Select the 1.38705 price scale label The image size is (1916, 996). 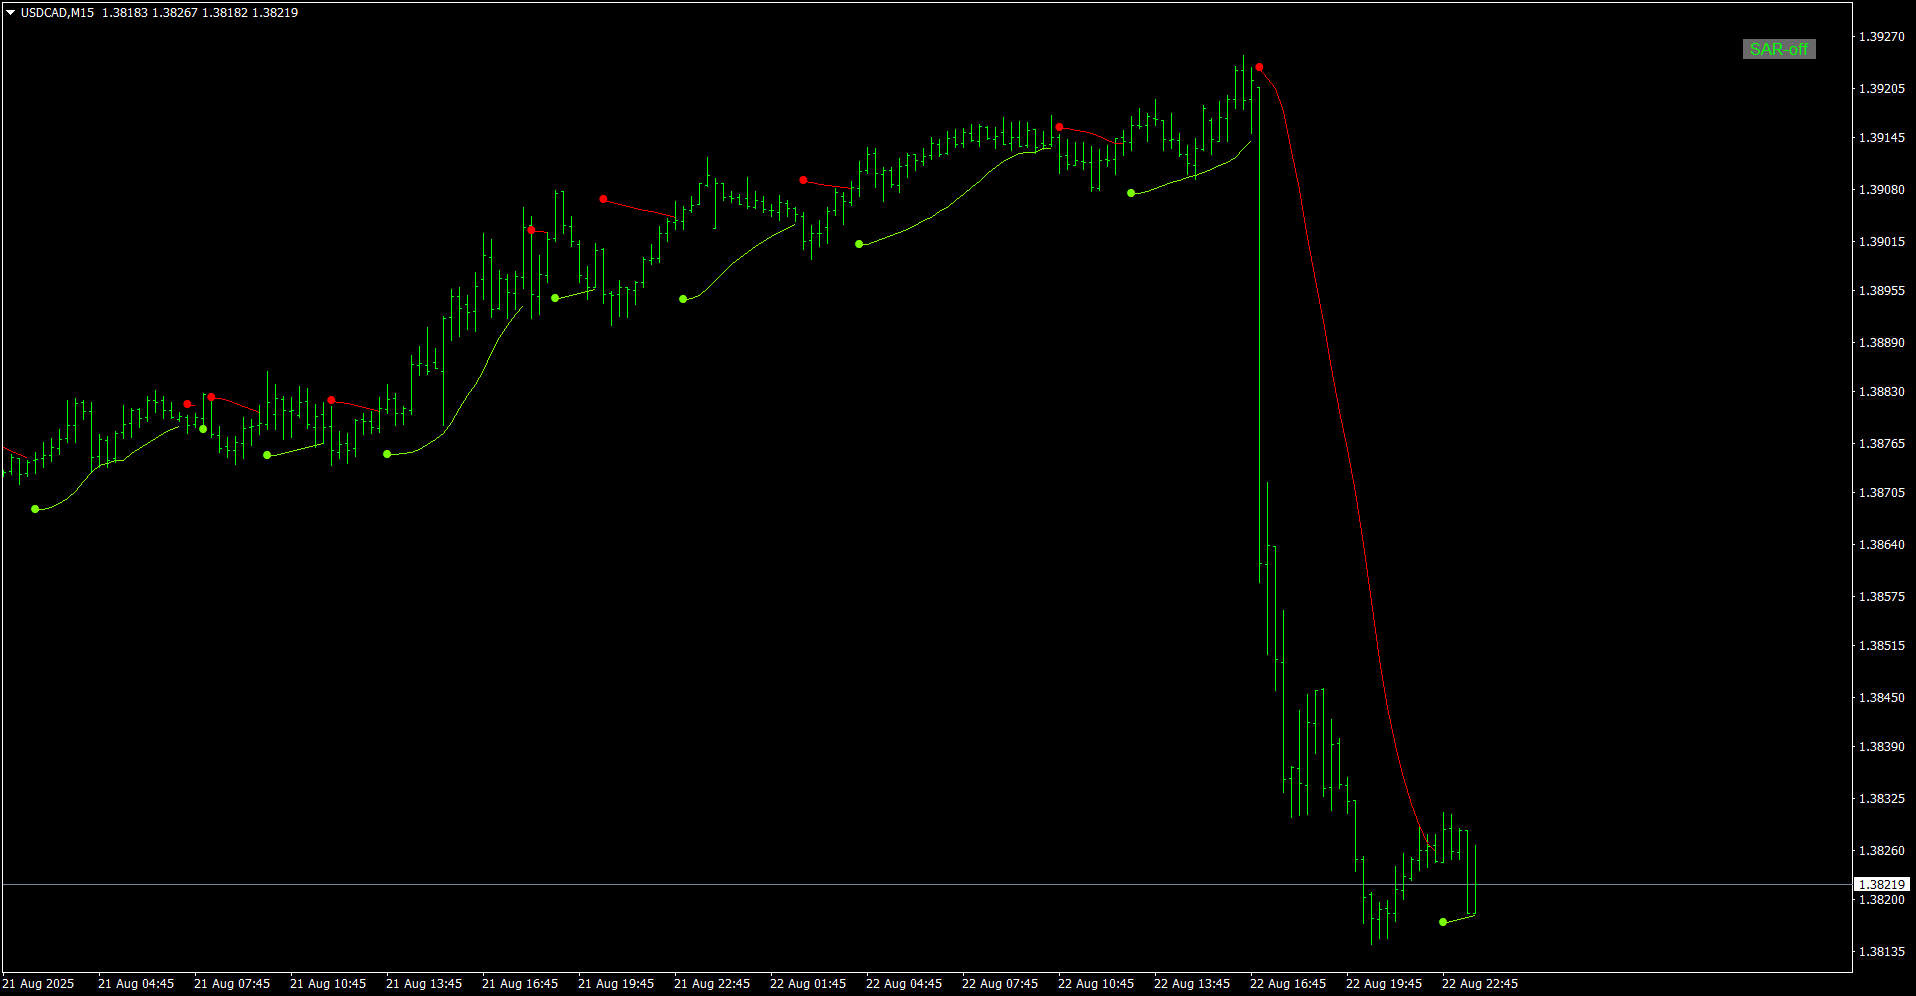(x=1882, y=493)
